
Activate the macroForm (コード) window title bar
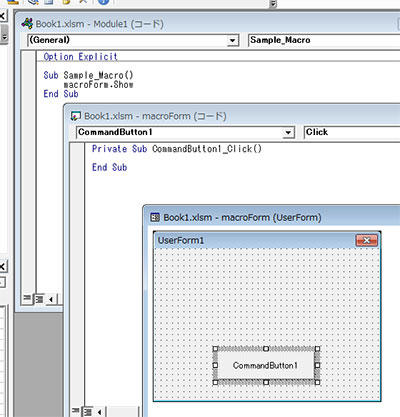click(x=233, y=116)
